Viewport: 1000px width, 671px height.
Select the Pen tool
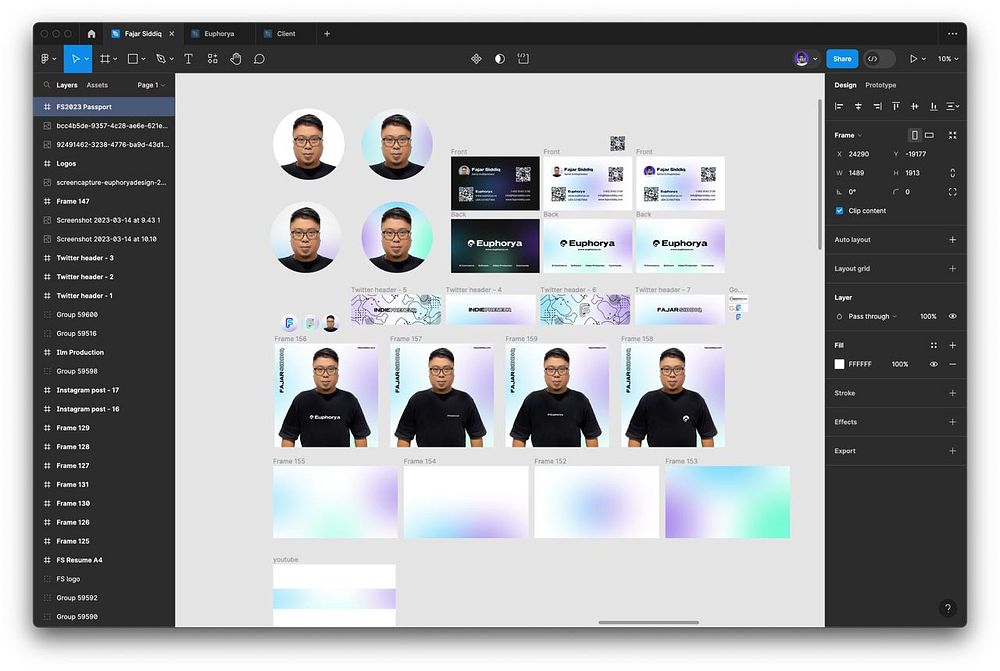(x=161, y=59)
